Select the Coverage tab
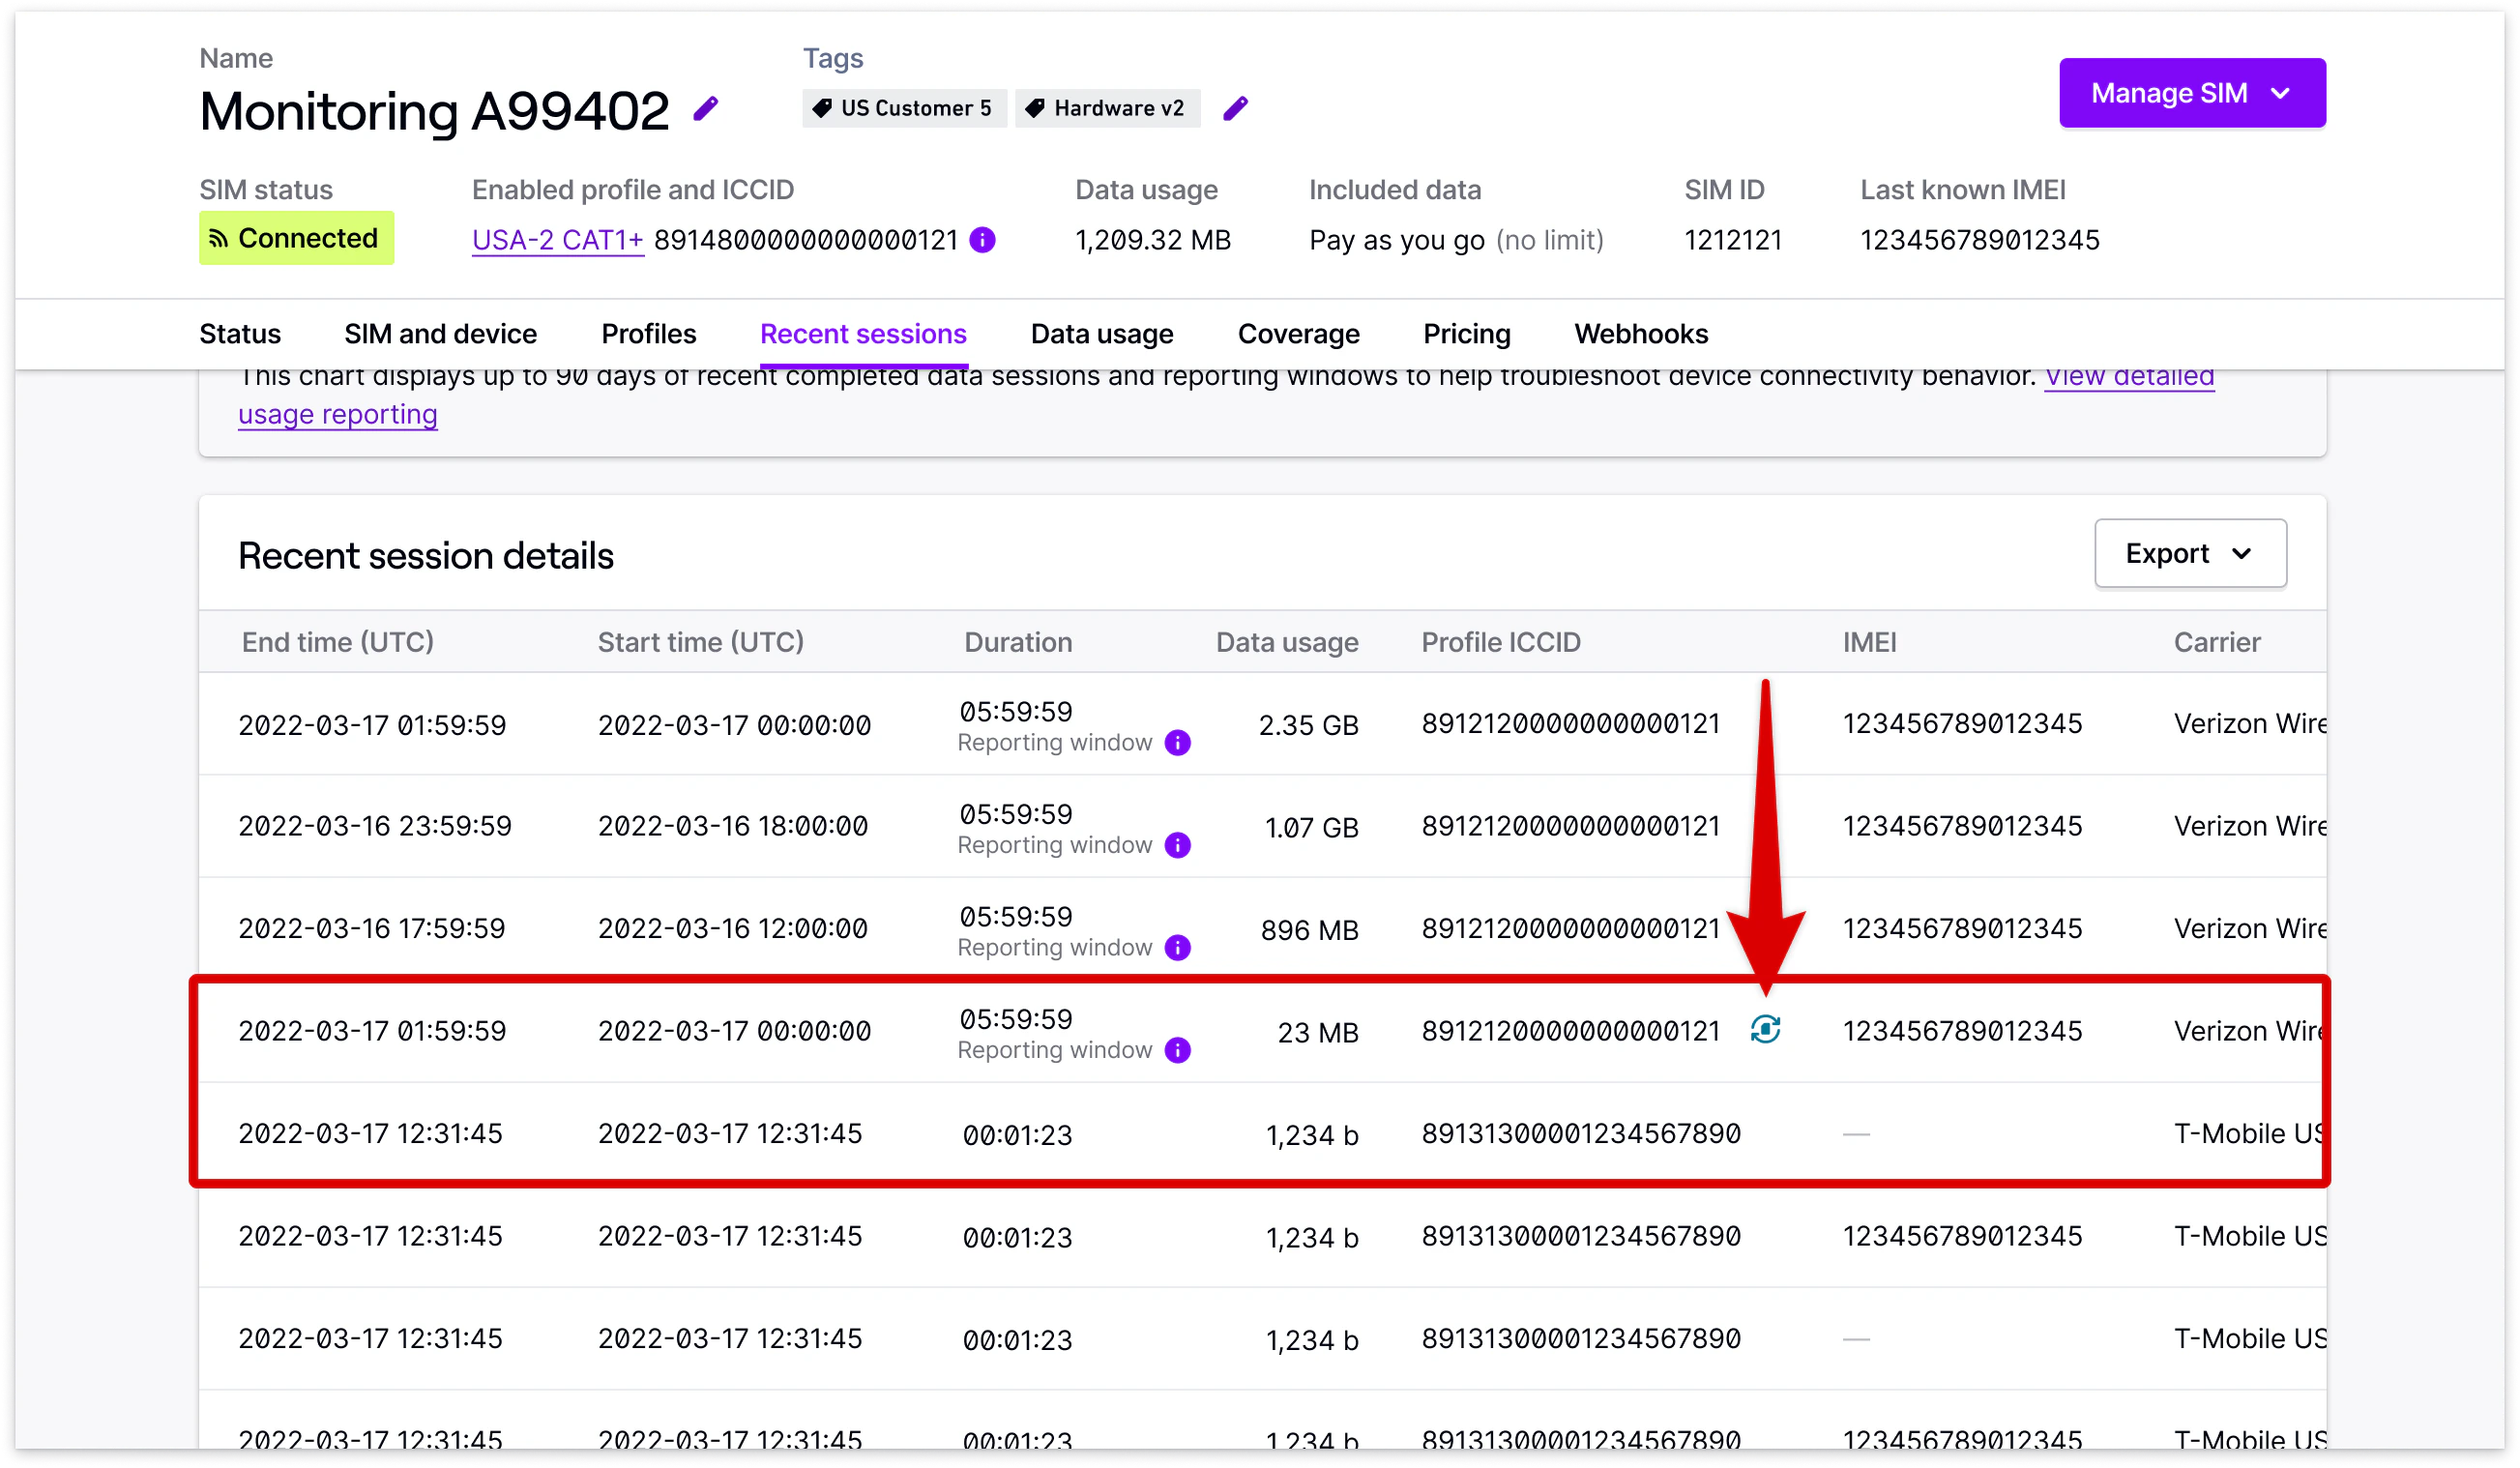Screen dimensions: 2520x1468 coord(1298,334)
